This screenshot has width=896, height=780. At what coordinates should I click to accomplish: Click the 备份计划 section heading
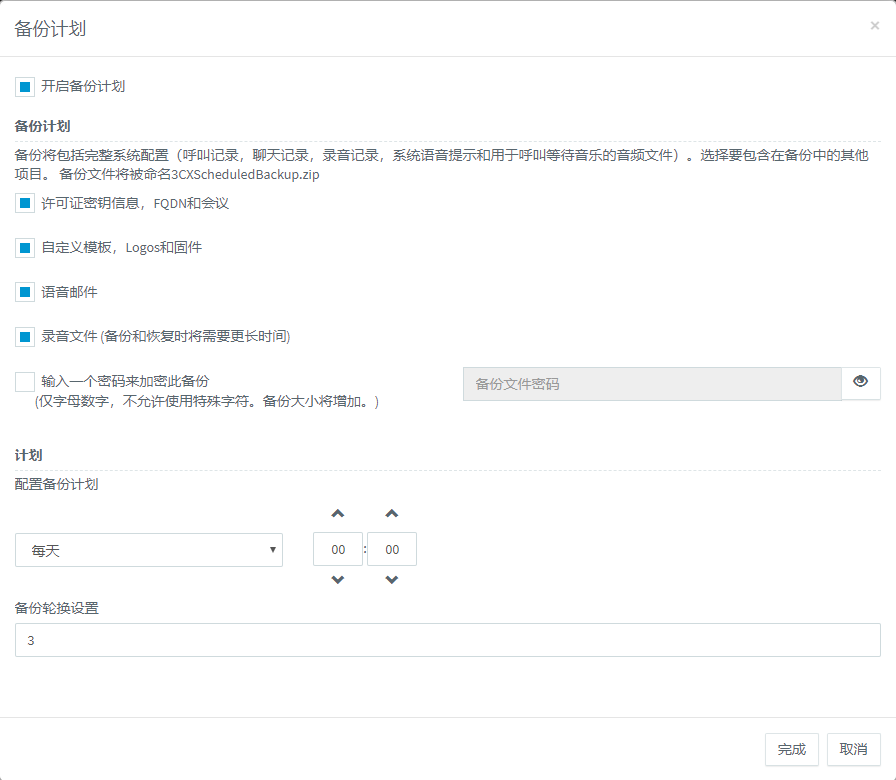pyautogui.click(x=42, y=126)
